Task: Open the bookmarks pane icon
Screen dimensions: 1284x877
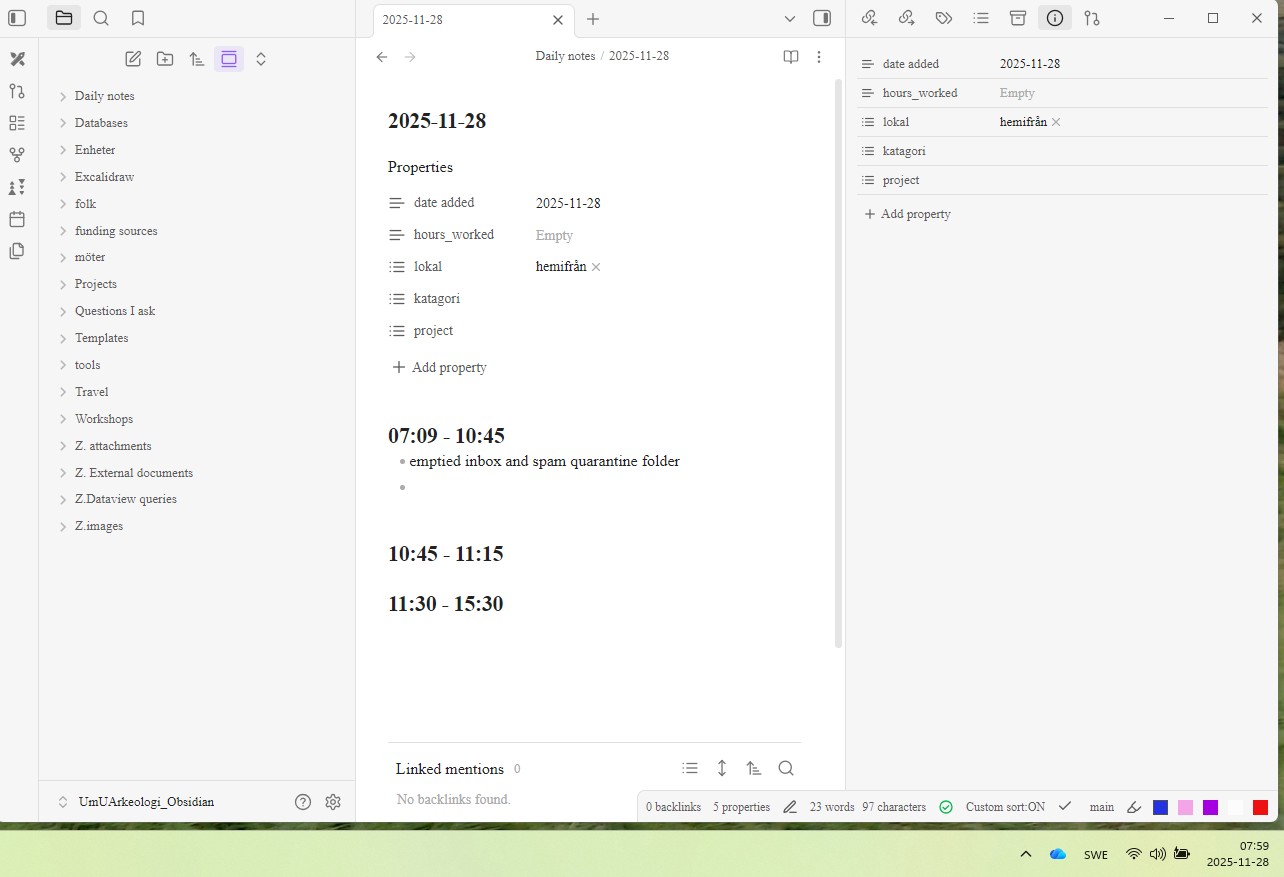Action: 138,18
